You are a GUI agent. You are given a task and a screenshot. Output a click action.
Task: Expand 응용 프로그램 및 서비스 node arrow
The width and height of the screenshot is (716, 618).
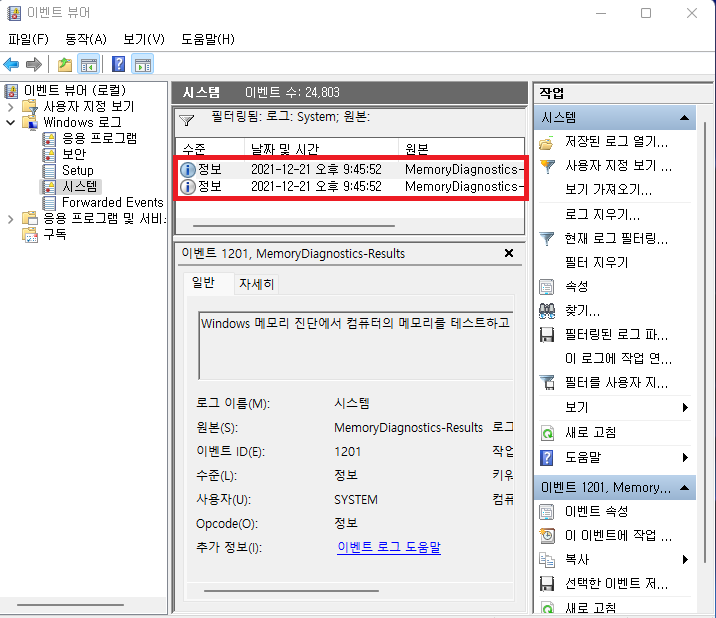pyautogui.click(x=11, y=219)
